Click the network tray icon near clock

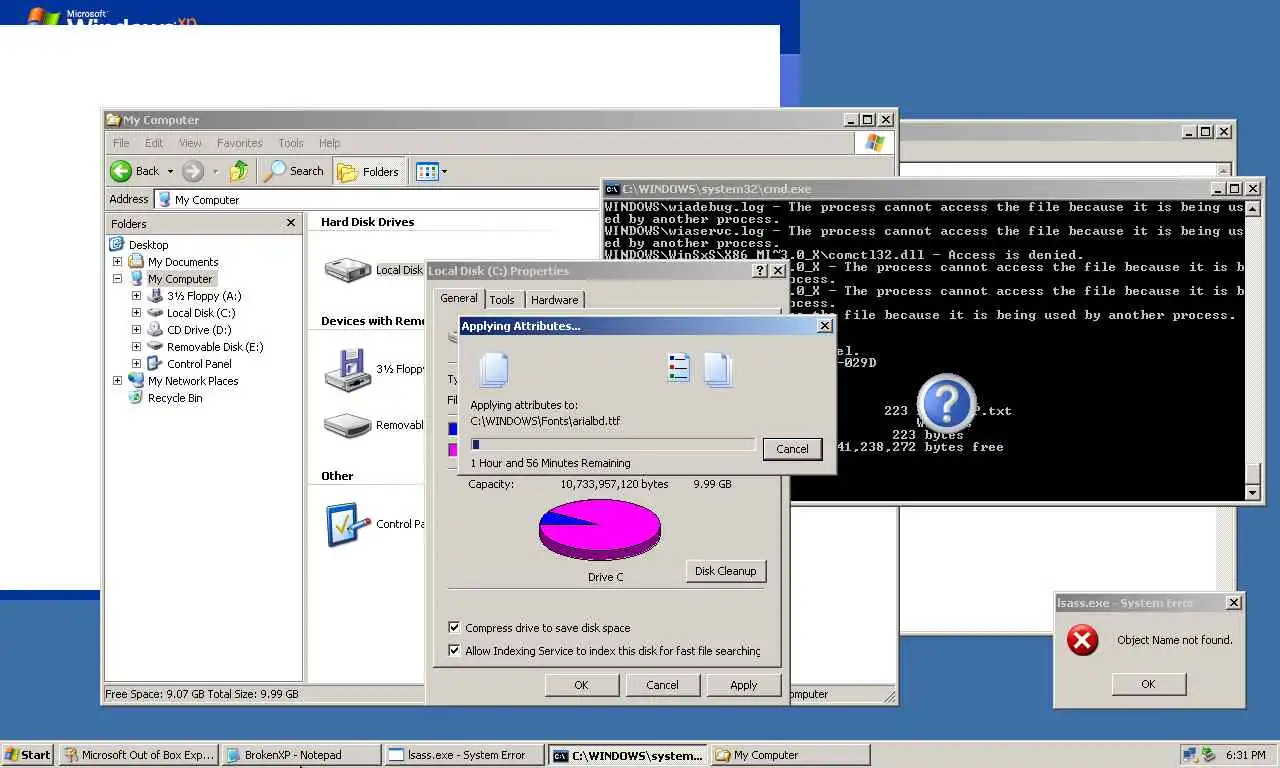(x=1190, y=755)
